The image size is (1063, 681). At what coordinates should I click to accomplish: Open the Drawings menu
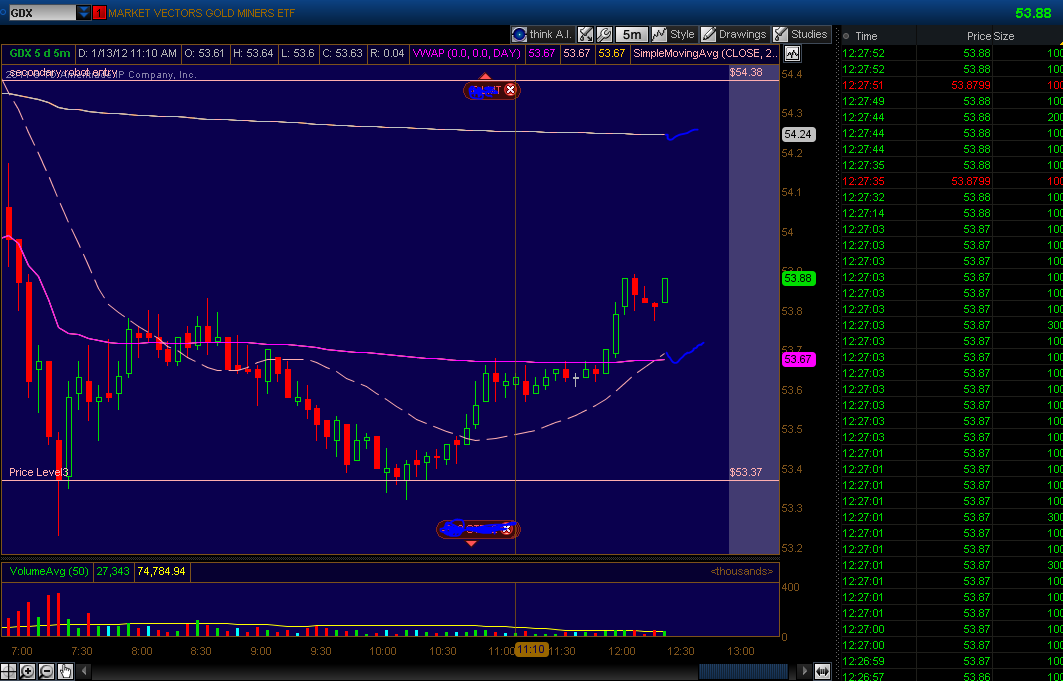[735, 35]
